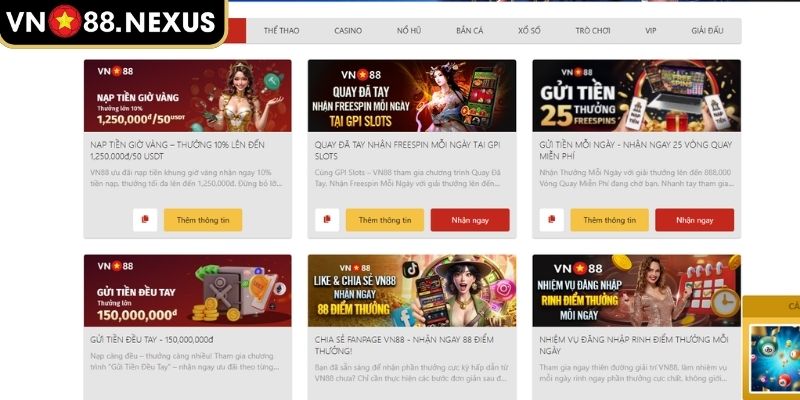This screenshot has width=800, height=400.
Task: Click Nhận ngay on Quay Đã Tay promotion
Action: [x=470, y=220]
